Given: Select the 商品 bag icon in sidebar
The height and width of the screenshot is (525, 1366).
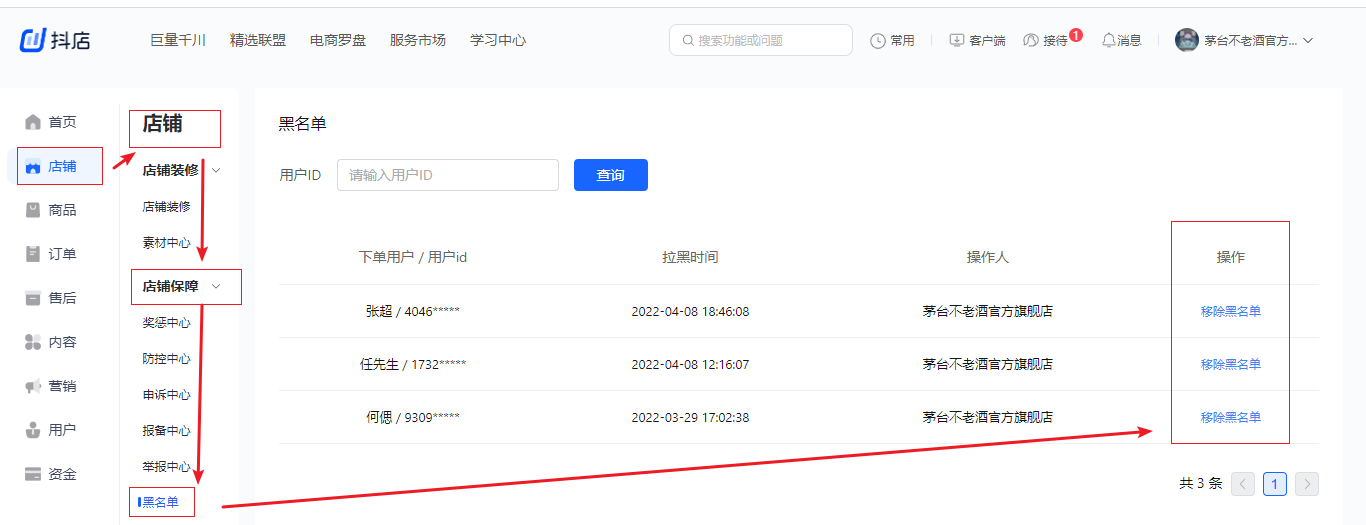Looking at the screenshot, I should 33,210.
